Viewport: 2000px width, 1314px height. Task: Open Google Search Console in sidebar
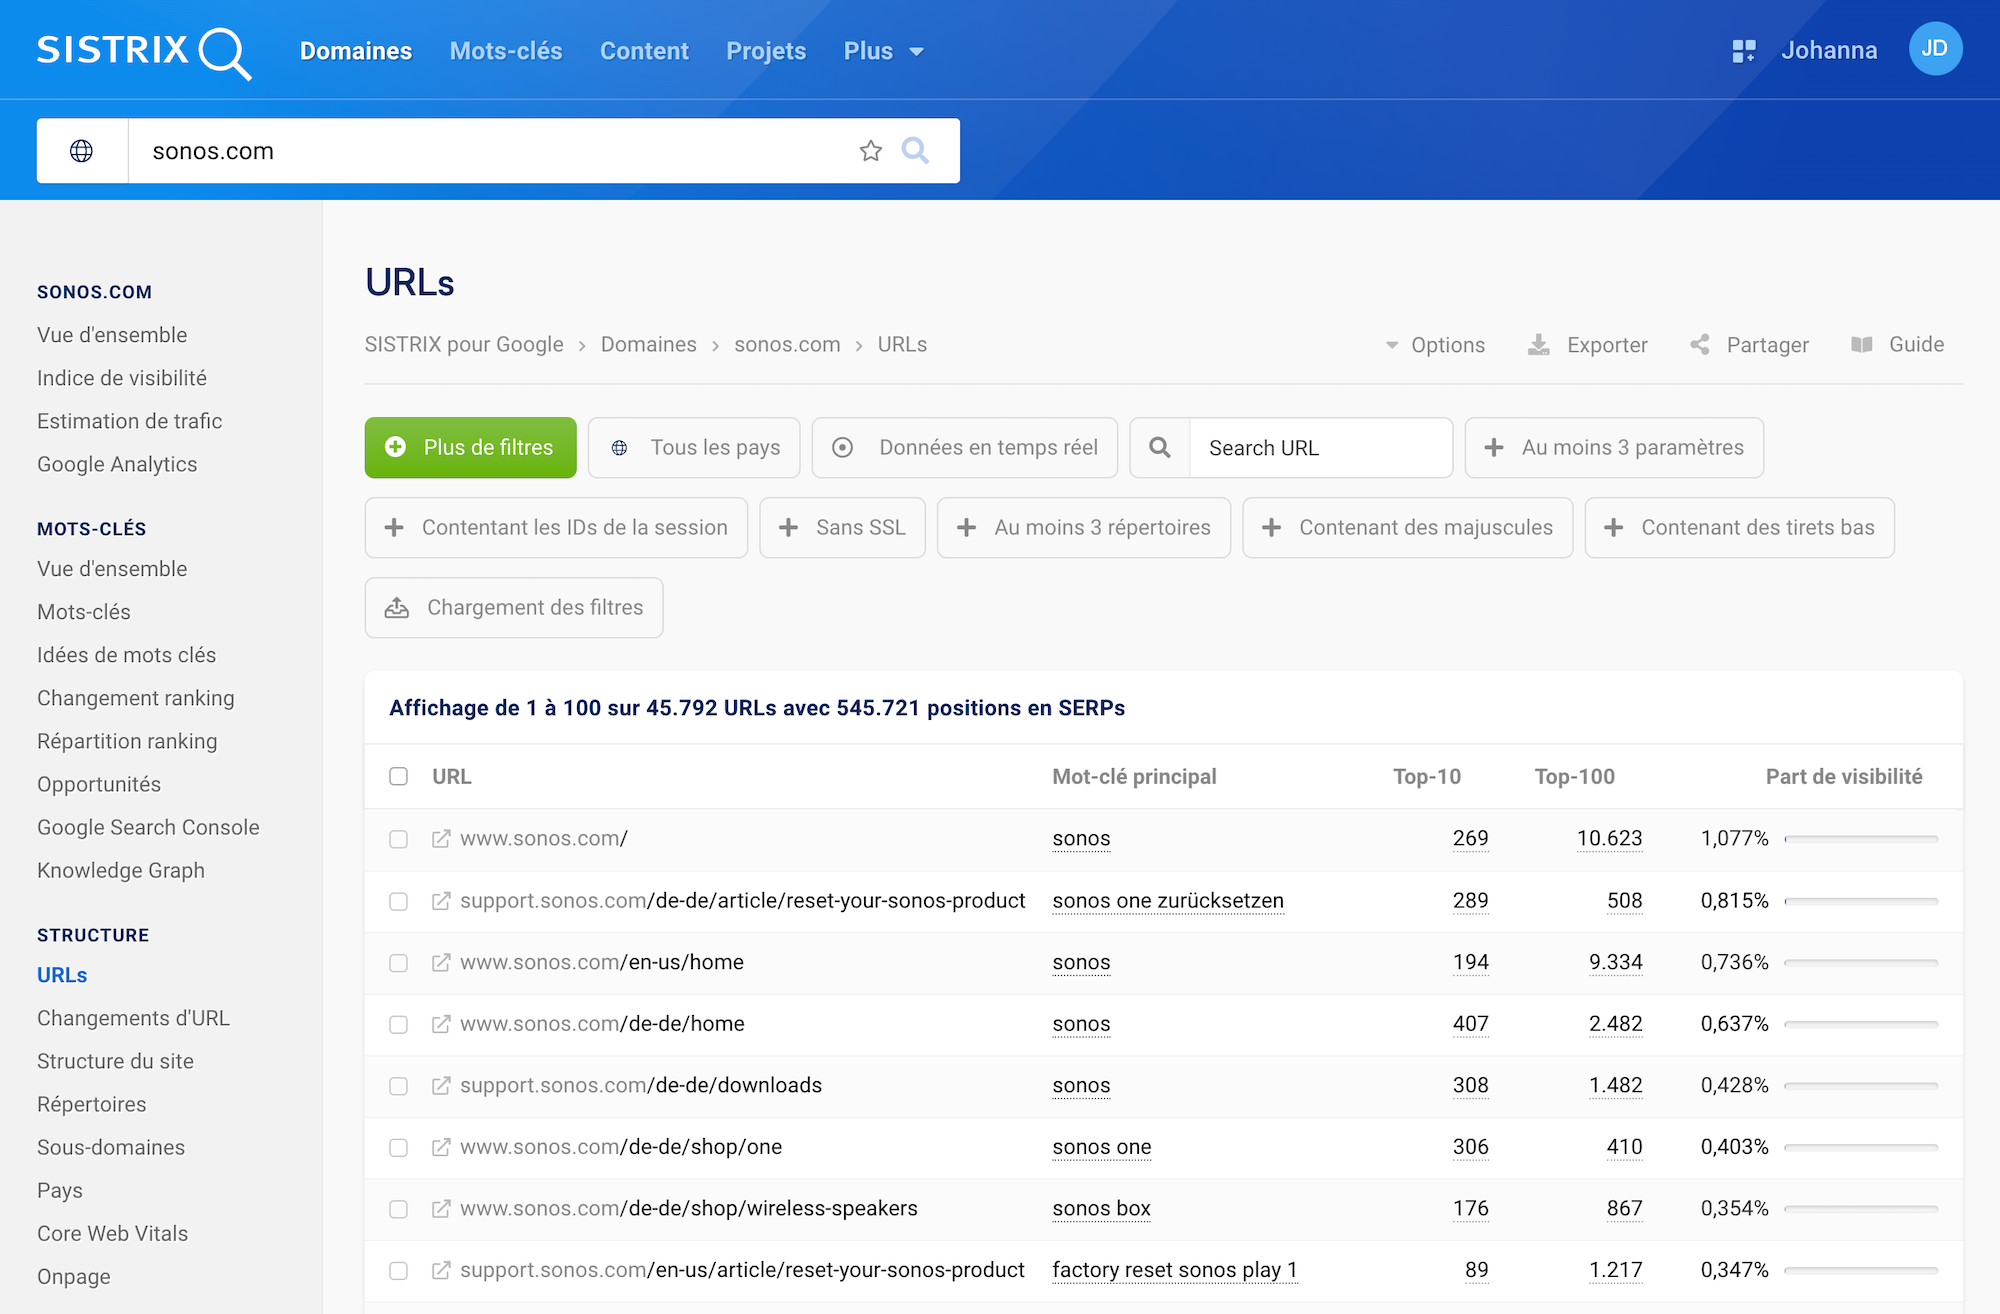coord(148,828)
